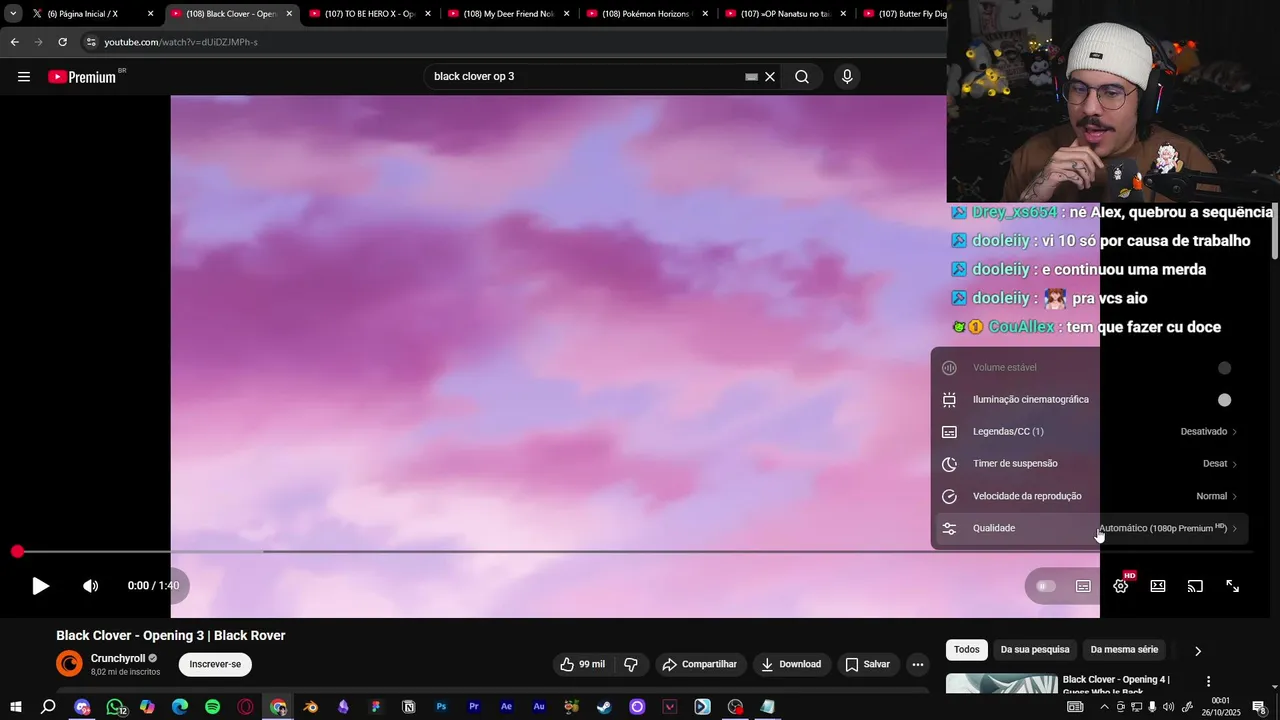Viewport: 1280px width, 720px height.
Task: Share video via Compartilhar
Action: (700, 664)
